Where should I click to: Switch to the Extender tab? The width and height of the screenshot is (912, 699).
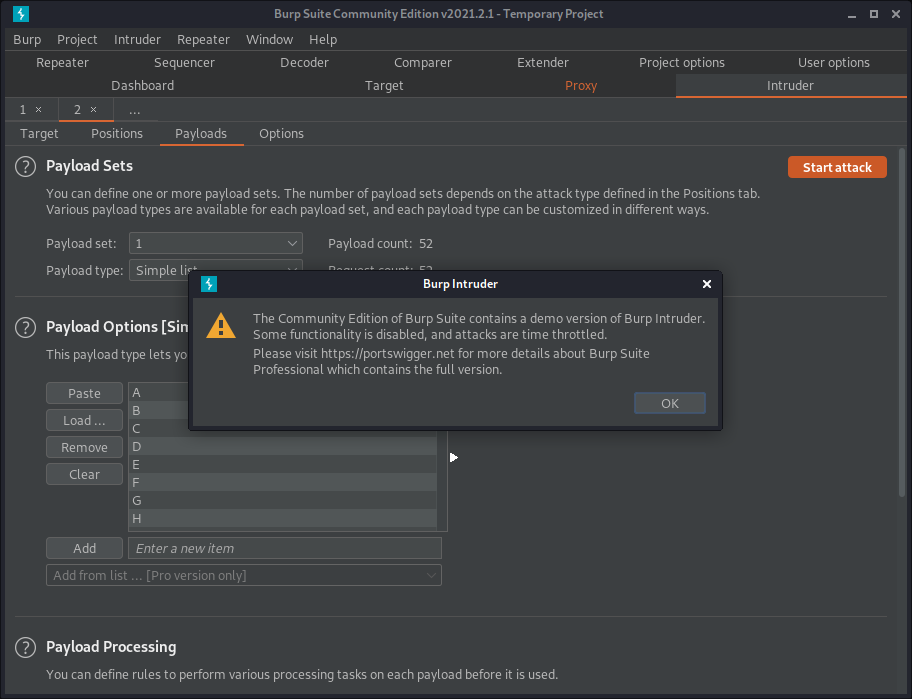543,62
